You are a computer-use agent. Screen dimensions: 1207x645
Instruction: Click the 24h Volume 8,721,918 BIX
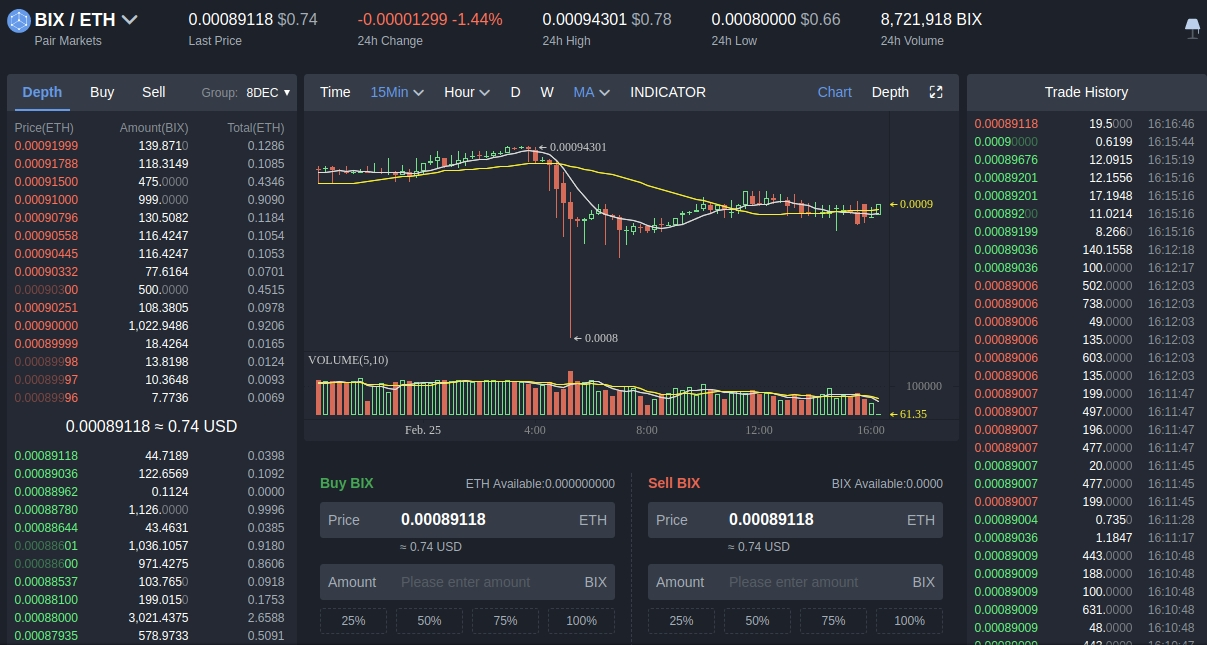click(931, 19)
